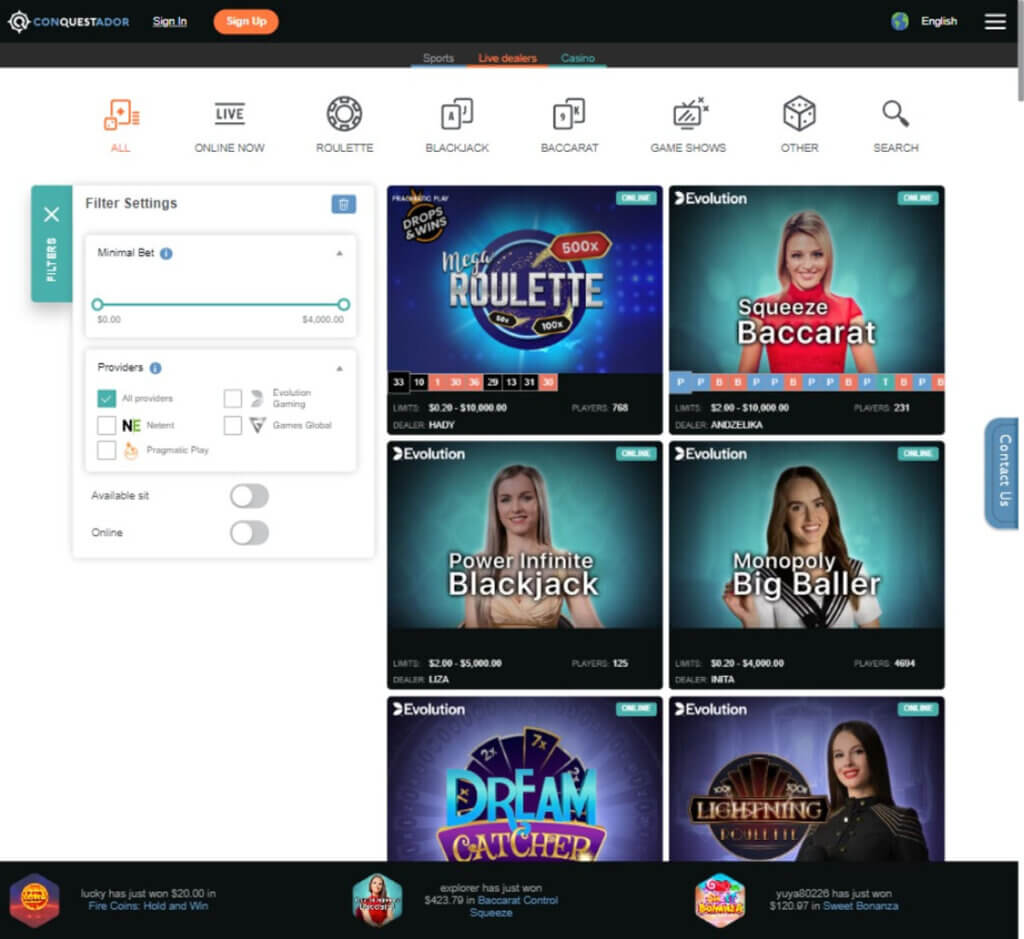Viewport: 1024px width, 939px height.
Task: Click the Conquestador logo
Action: click(x=69, y=22)
